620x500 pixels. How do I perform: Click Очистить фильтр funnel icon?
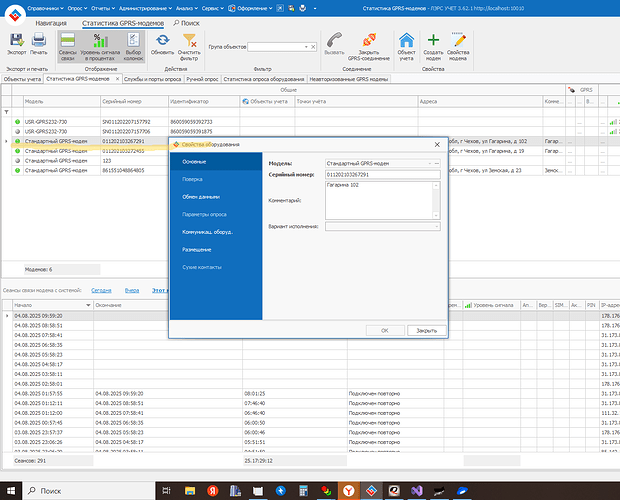[189, 40]
